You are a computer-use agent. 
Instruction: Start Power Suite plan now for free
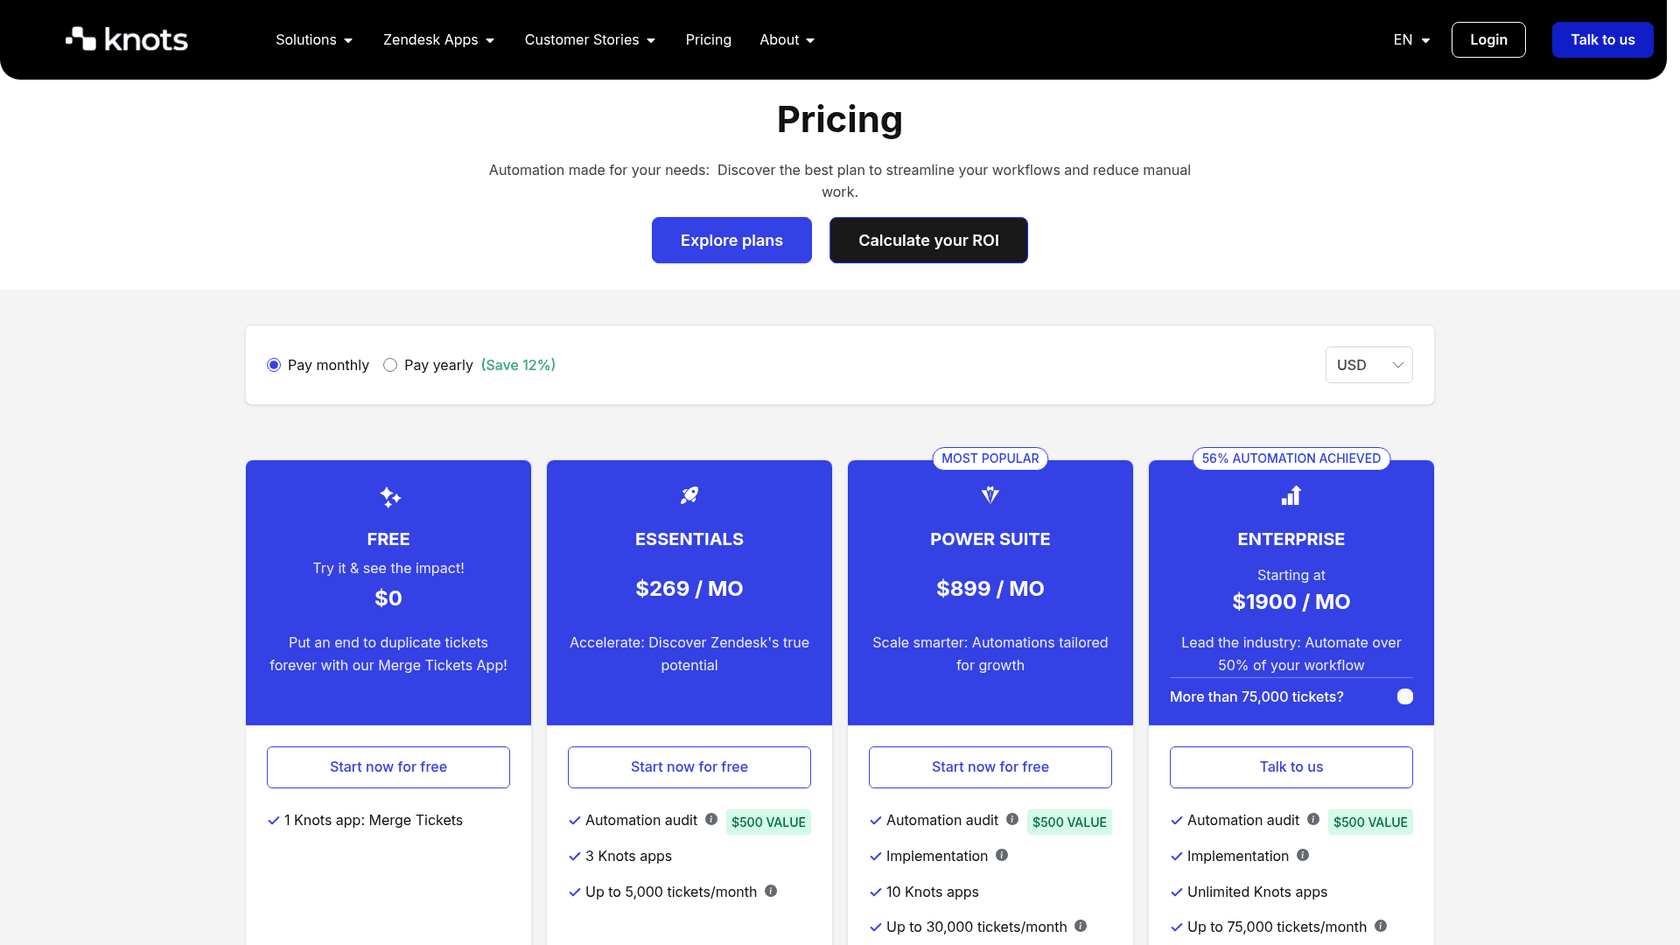click(990, 767)
